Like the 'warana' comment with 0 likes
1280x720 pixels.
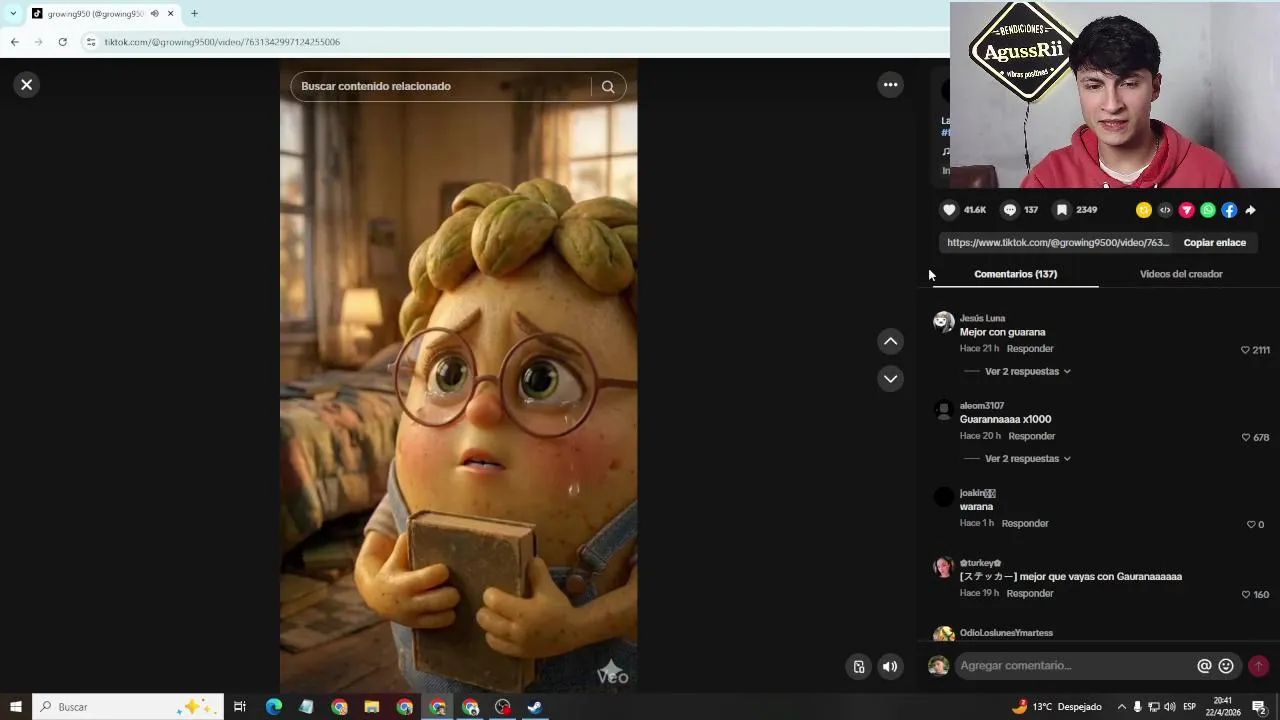click(x=1251, y=524)
